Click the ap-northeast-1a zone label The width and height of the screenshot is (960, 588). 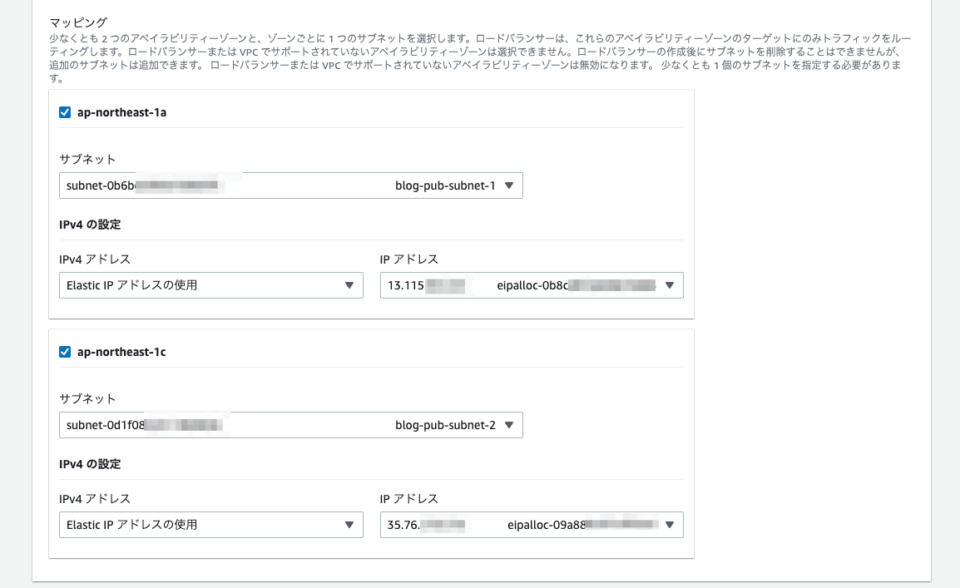[122, 113]
